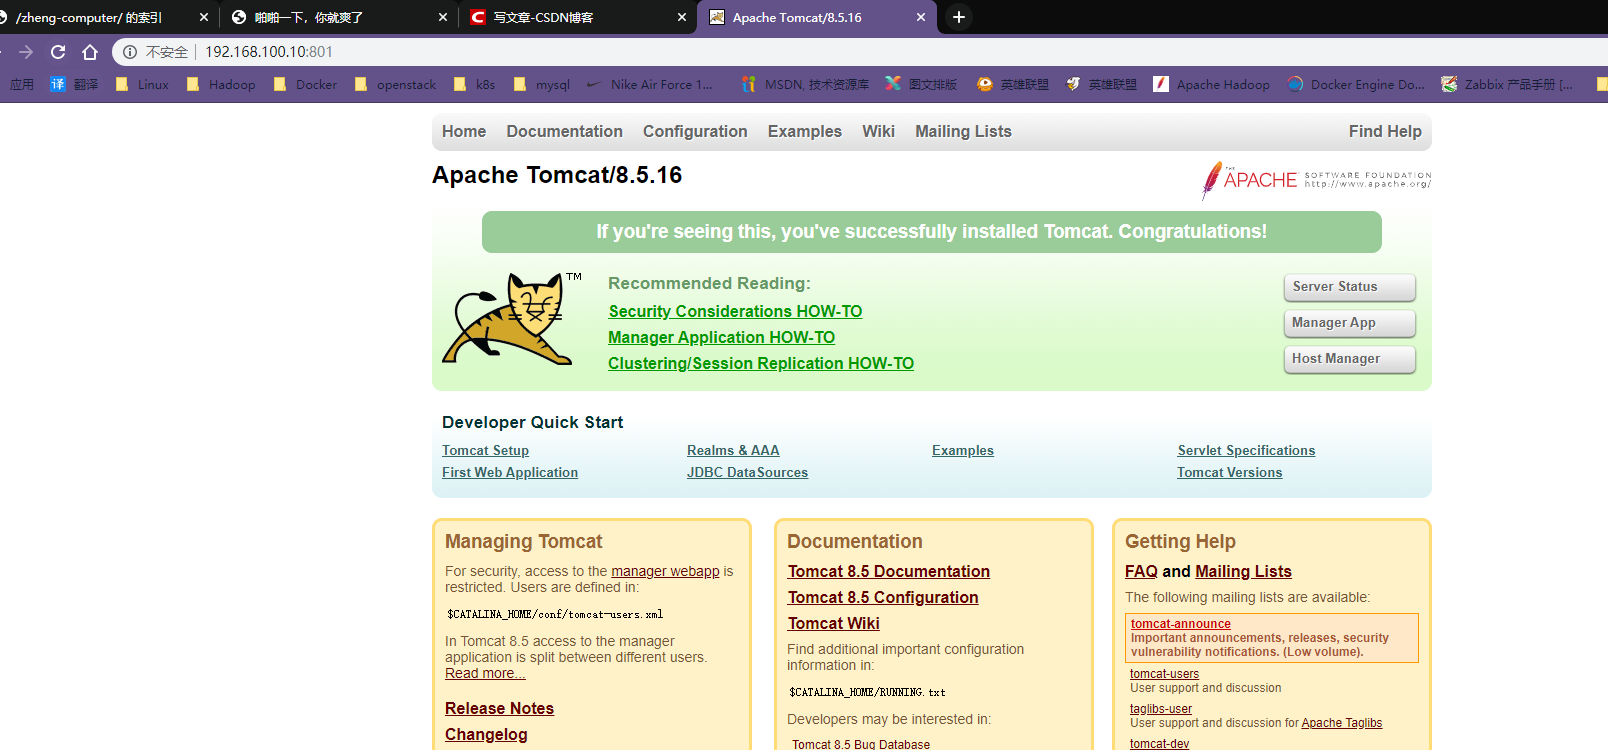Open the Tomcat Versions link

click(1229, 473)
